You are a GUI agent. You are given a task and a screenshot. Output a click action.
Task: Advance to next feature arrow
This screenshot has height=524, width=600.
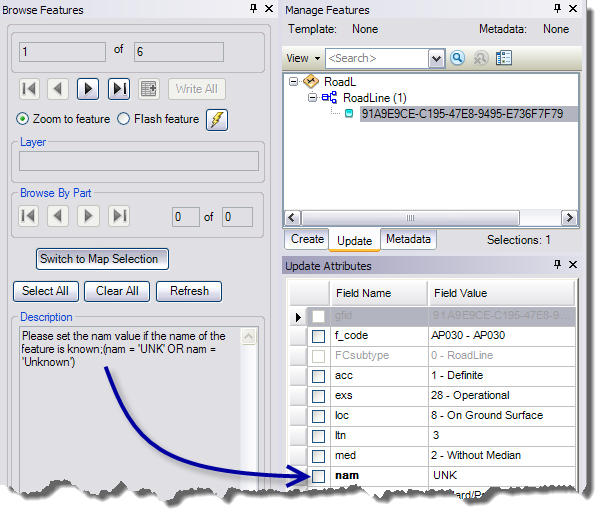tap(89, 89)
